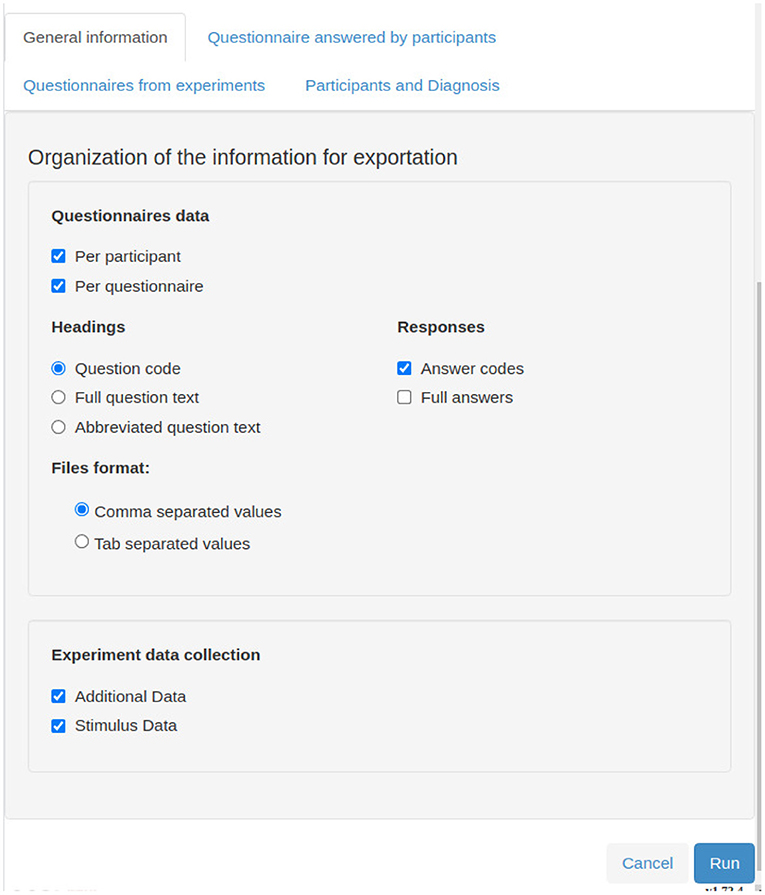Open Questionnaires from experiments tab
The height and width of the screenshot is (895, 765).
(144, 86)
